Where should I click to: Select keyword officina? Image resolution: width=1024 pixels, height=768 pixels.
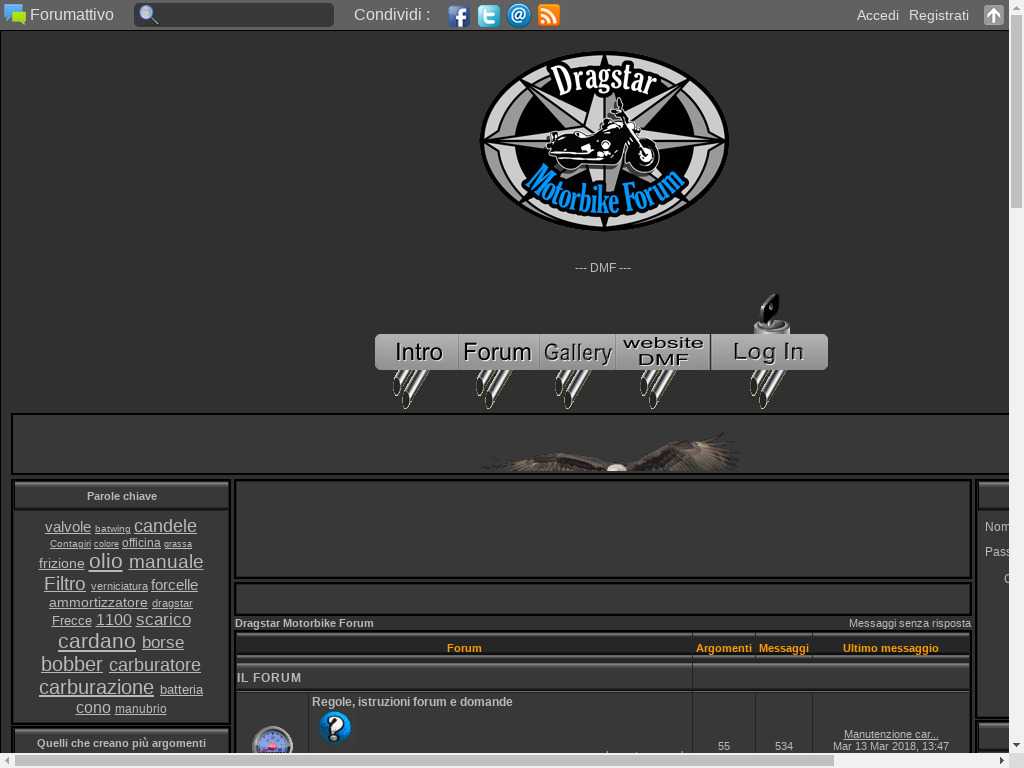pos(141,543)
